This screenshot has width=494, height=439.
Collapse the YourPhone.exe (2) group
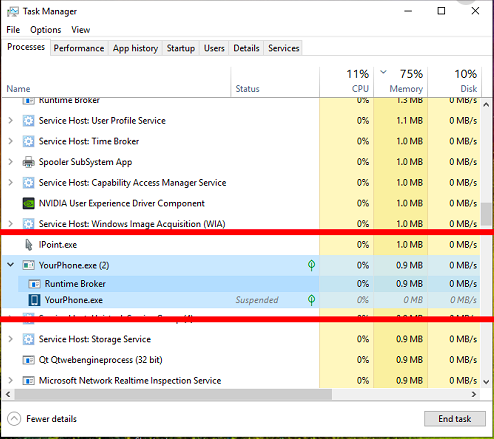10,265
